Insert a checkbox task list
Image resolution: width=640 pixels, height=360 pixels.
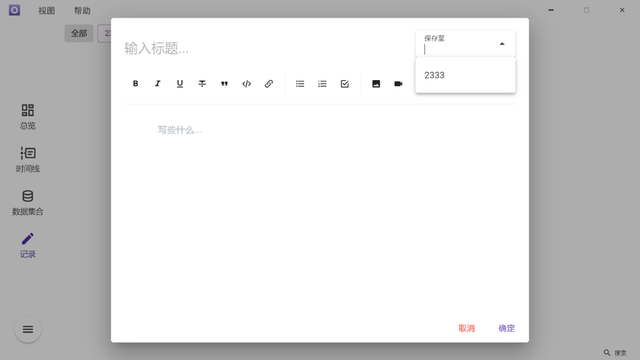(x=344, y=84)
